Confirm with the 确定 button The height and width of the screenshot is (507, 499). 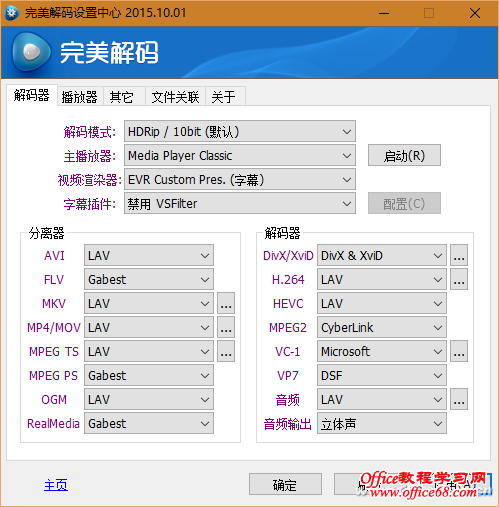(285, 484)
